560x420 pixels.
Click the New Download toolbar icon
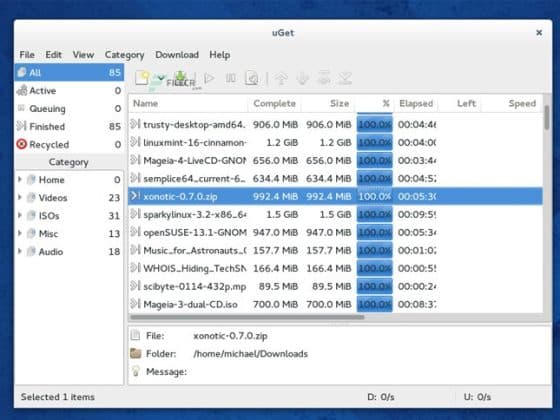142,78
